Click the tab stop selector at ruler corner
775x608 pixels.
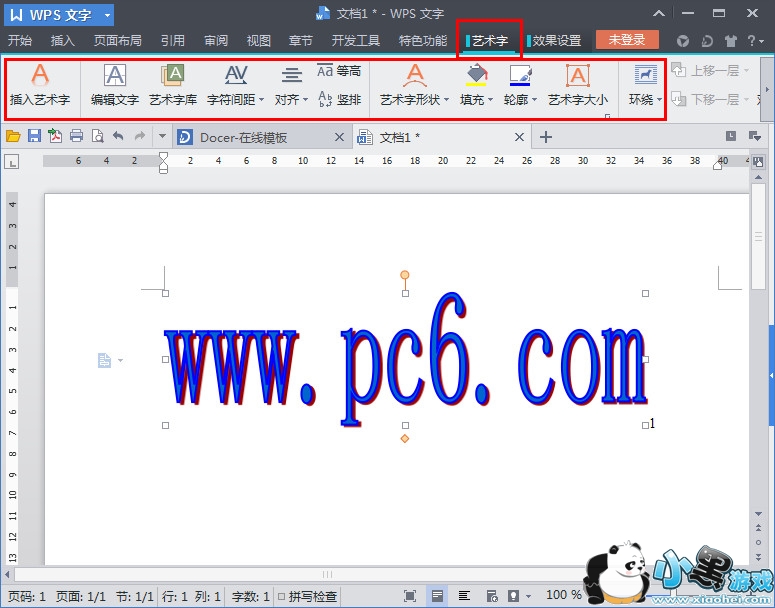11,161
